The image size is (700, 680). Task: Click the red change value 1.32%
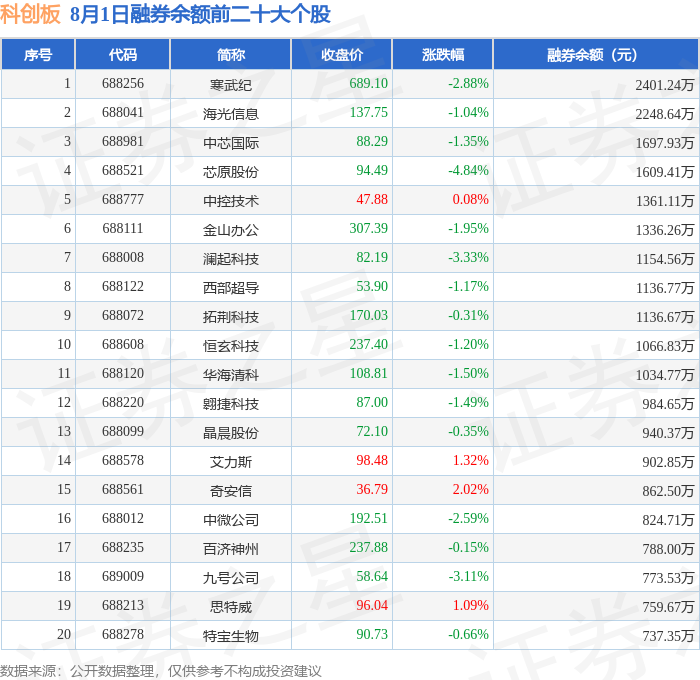tap(471, 461)
